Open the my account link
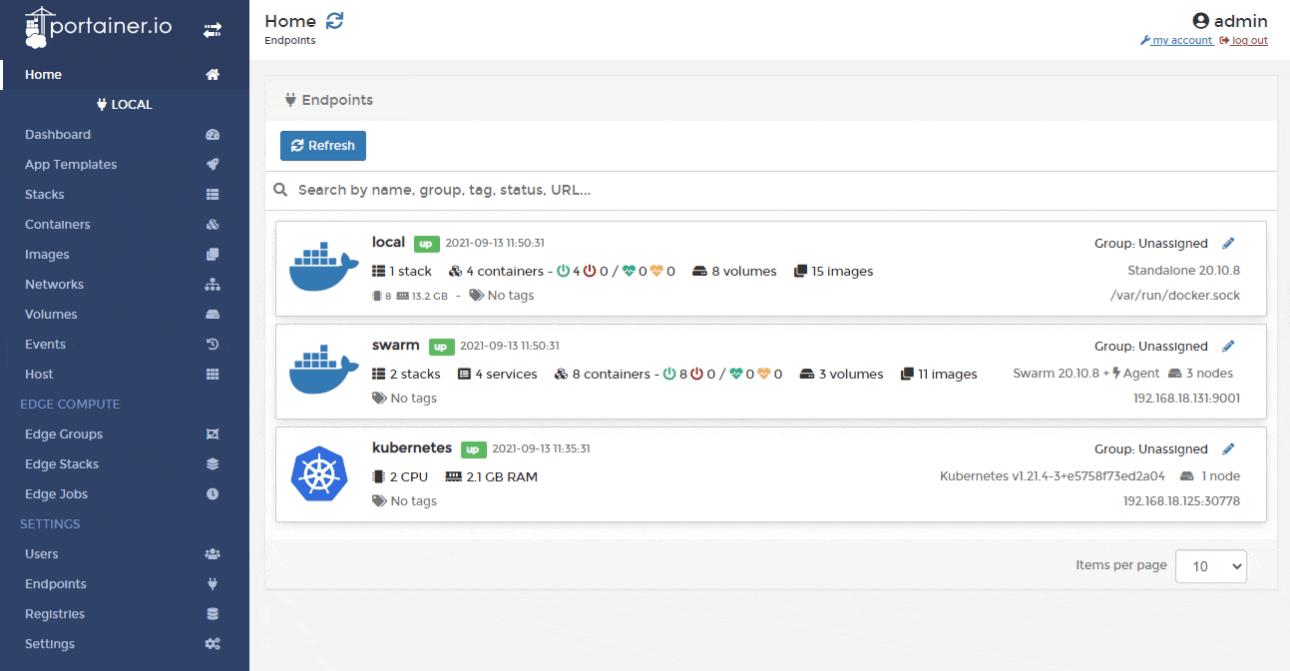 point(1180,41)
